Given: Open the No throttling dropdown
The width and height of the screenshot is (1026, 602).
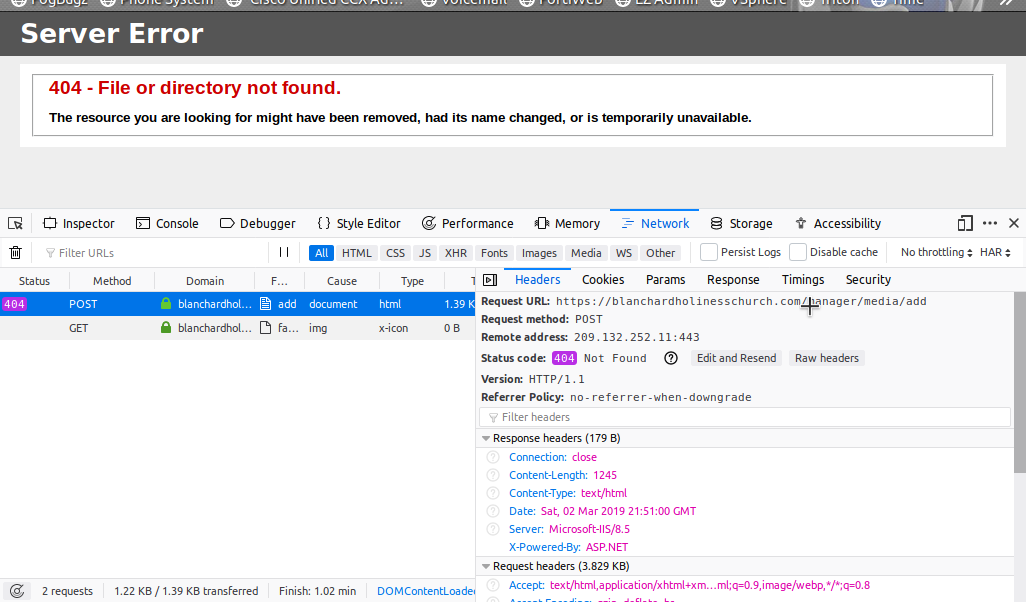Looking at the screenshot, I should click(x=934, y=252).
